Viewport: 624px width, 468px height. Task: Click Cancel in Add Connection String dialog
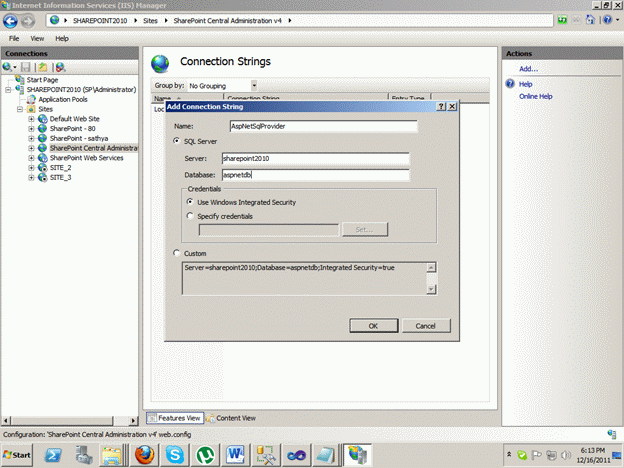point(426,326)
